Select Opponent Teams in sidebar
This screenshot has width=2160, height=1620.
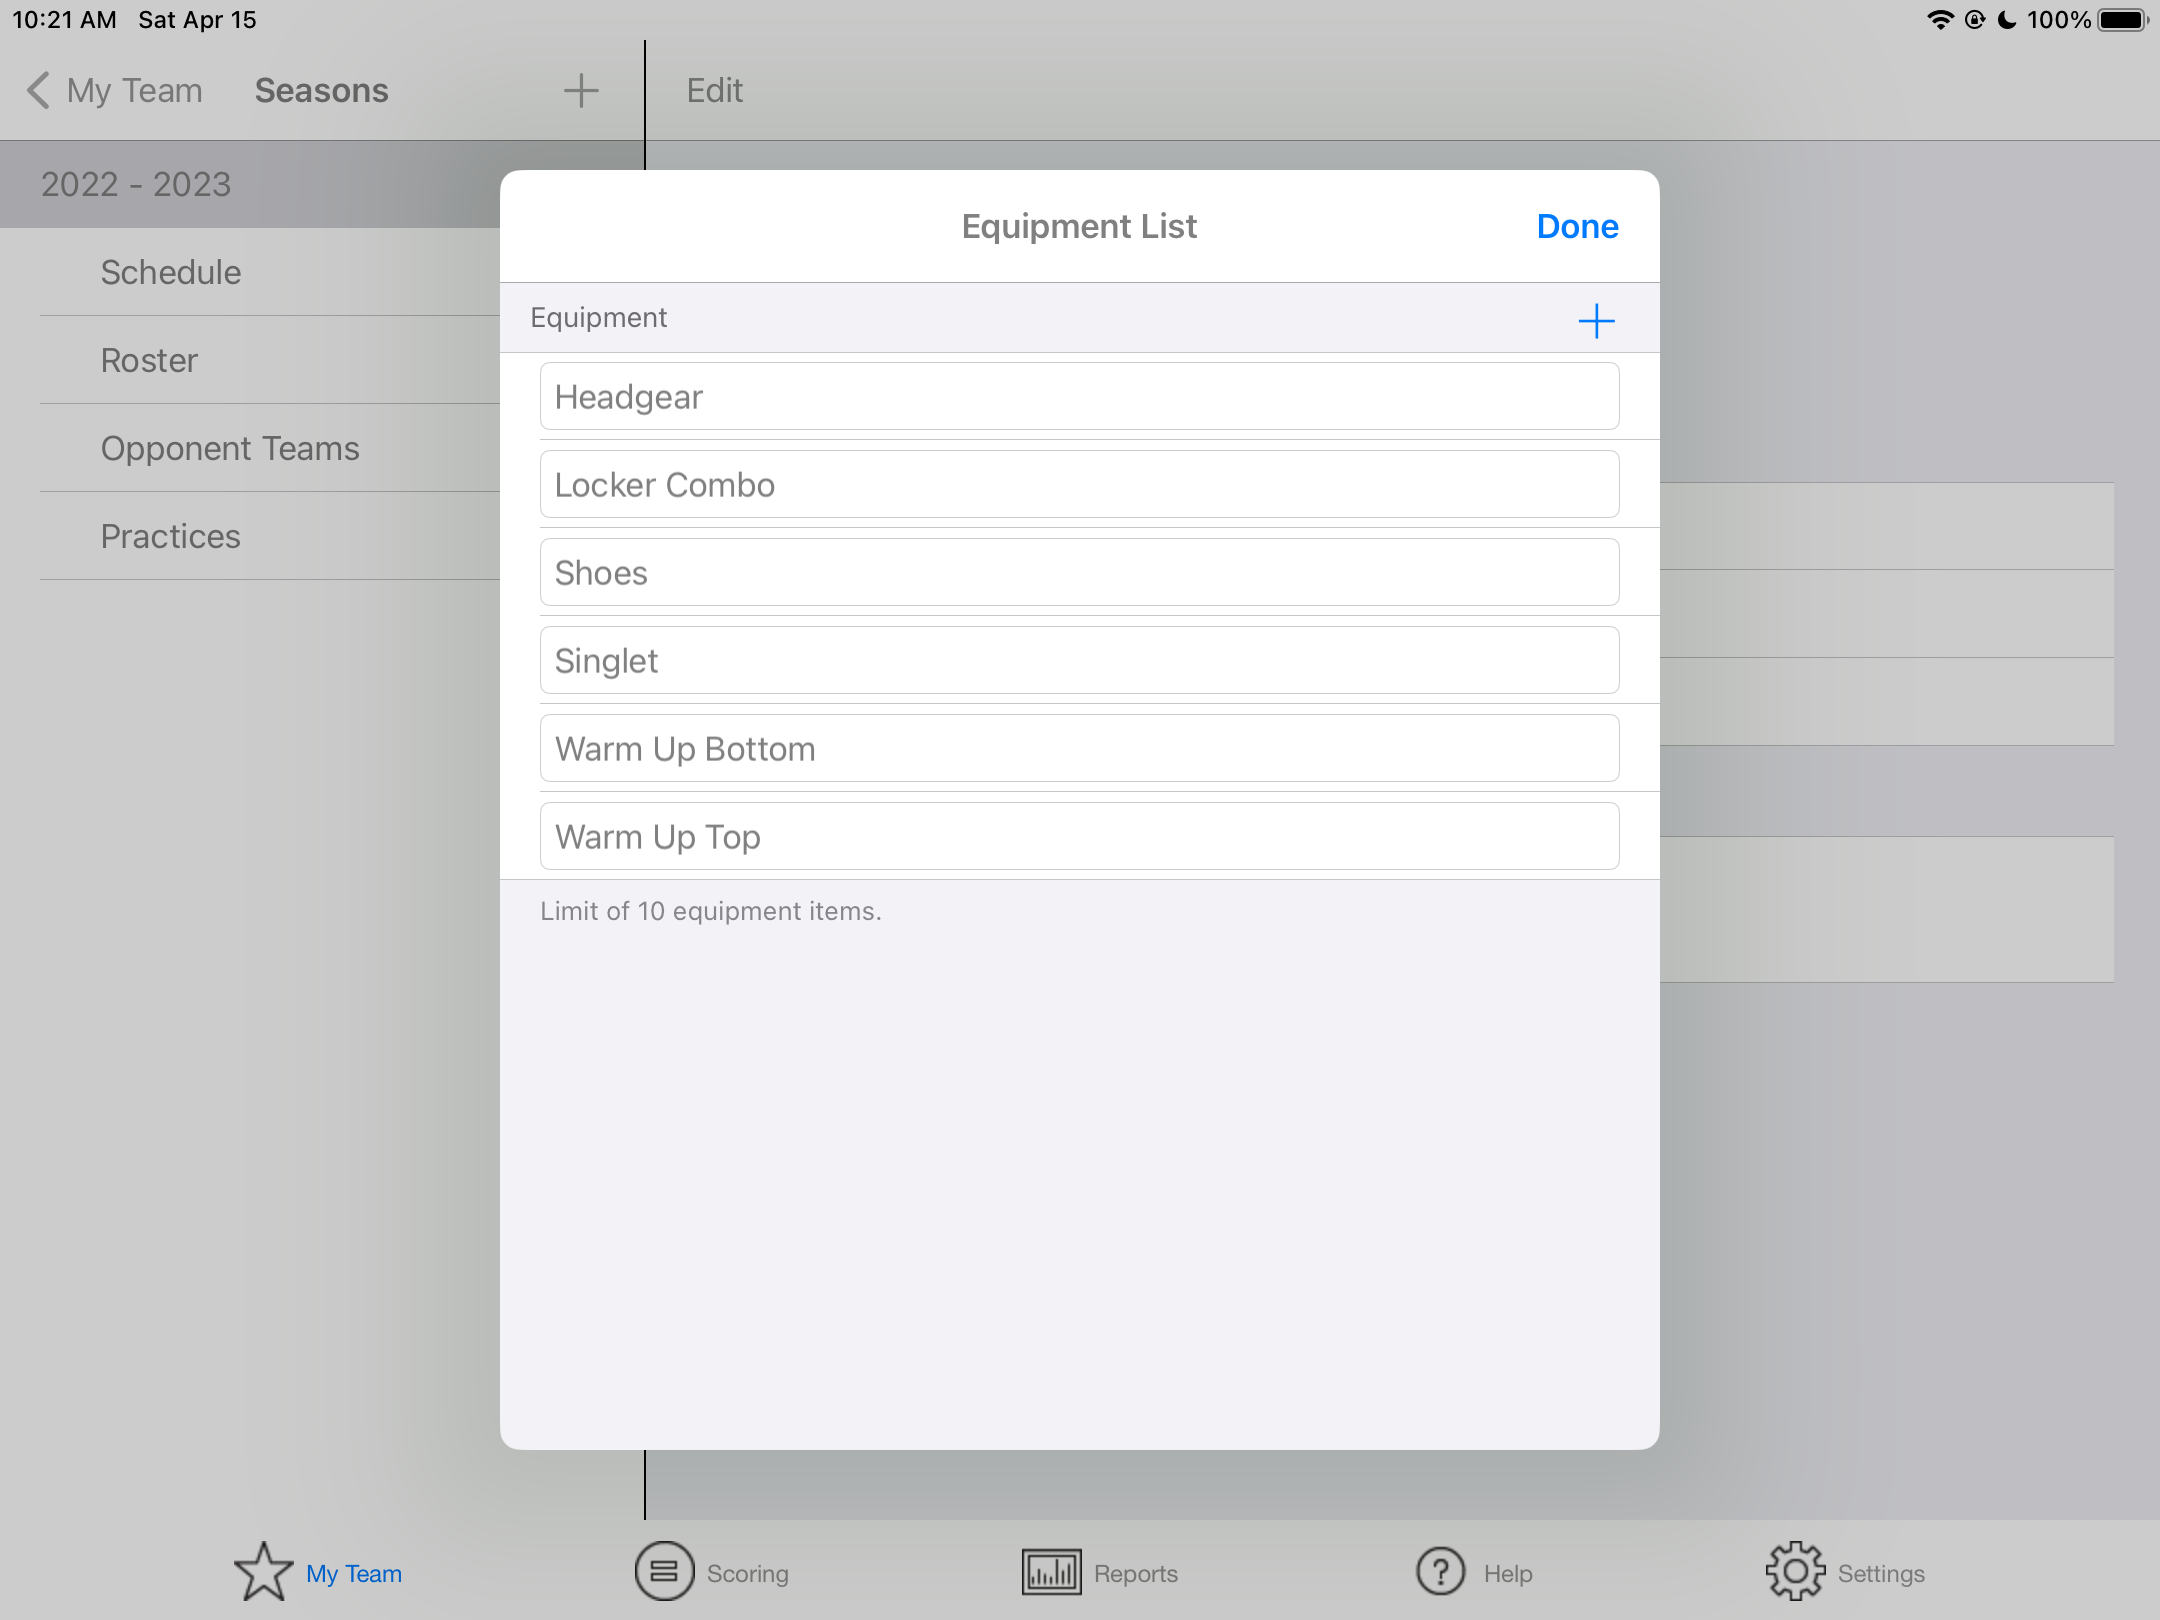[x=230, y=448]
